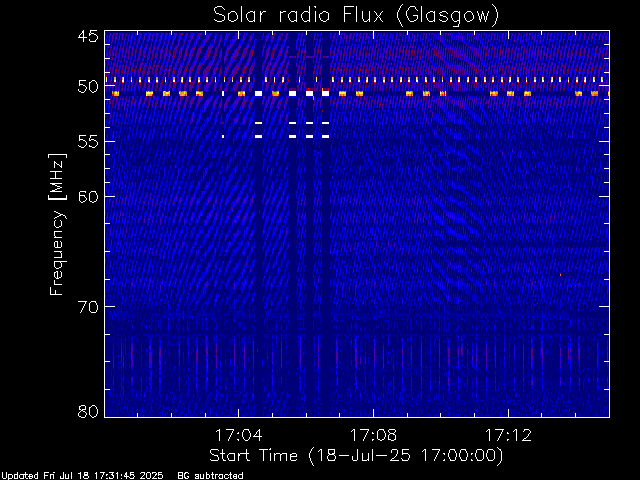This screenshot has height=480, width=640.
Task: Click the 'Updated Fri Jul 18 17:31:45 2025' text
Action: 82,476
